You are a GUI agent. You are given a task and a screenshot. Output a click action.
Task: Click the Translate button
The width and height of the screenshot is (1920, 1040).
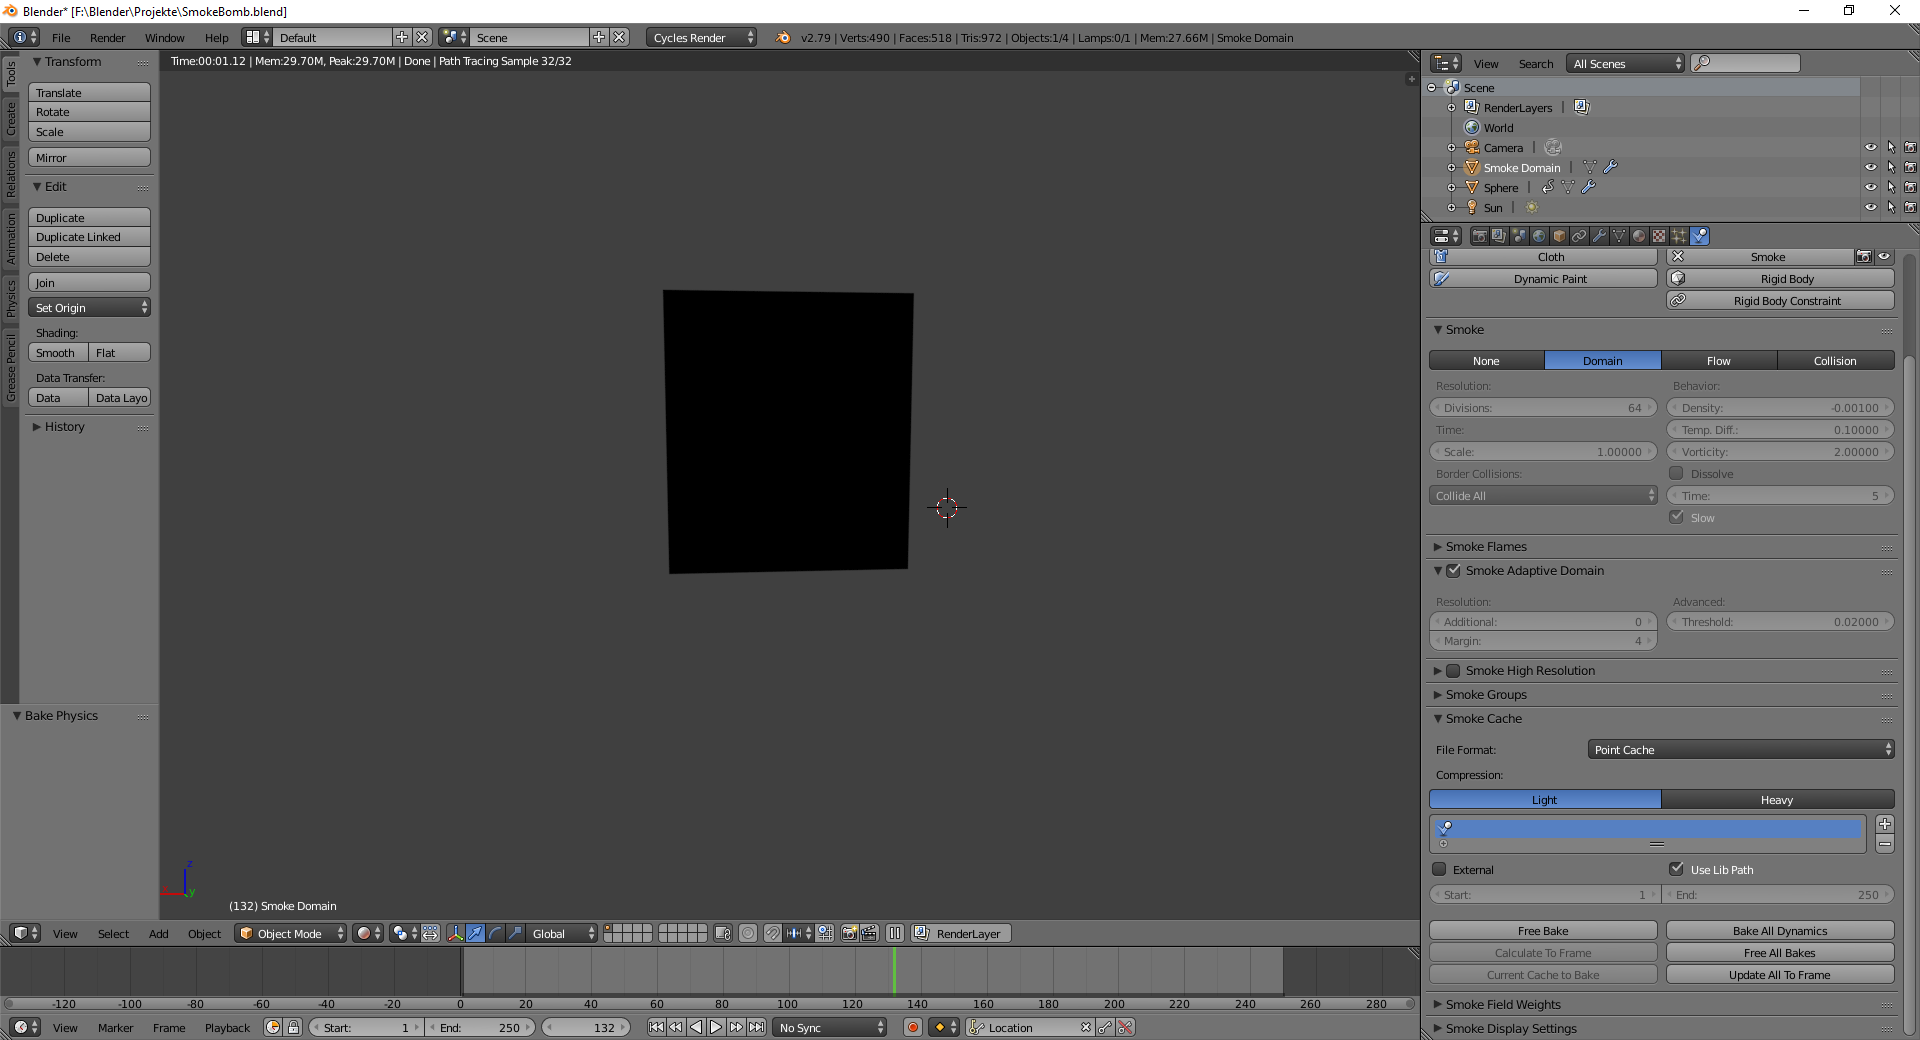pos(89,92)
